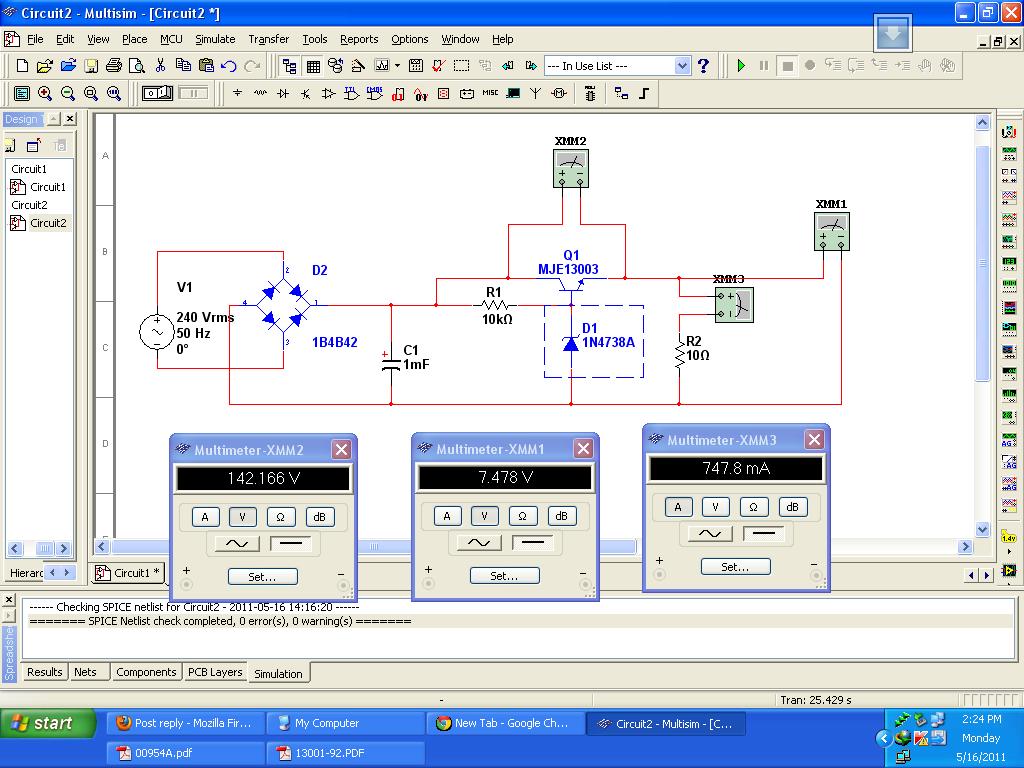Open the Transfer menu
The height and width of the screenshot is (768, 1024).
[268, 39]
